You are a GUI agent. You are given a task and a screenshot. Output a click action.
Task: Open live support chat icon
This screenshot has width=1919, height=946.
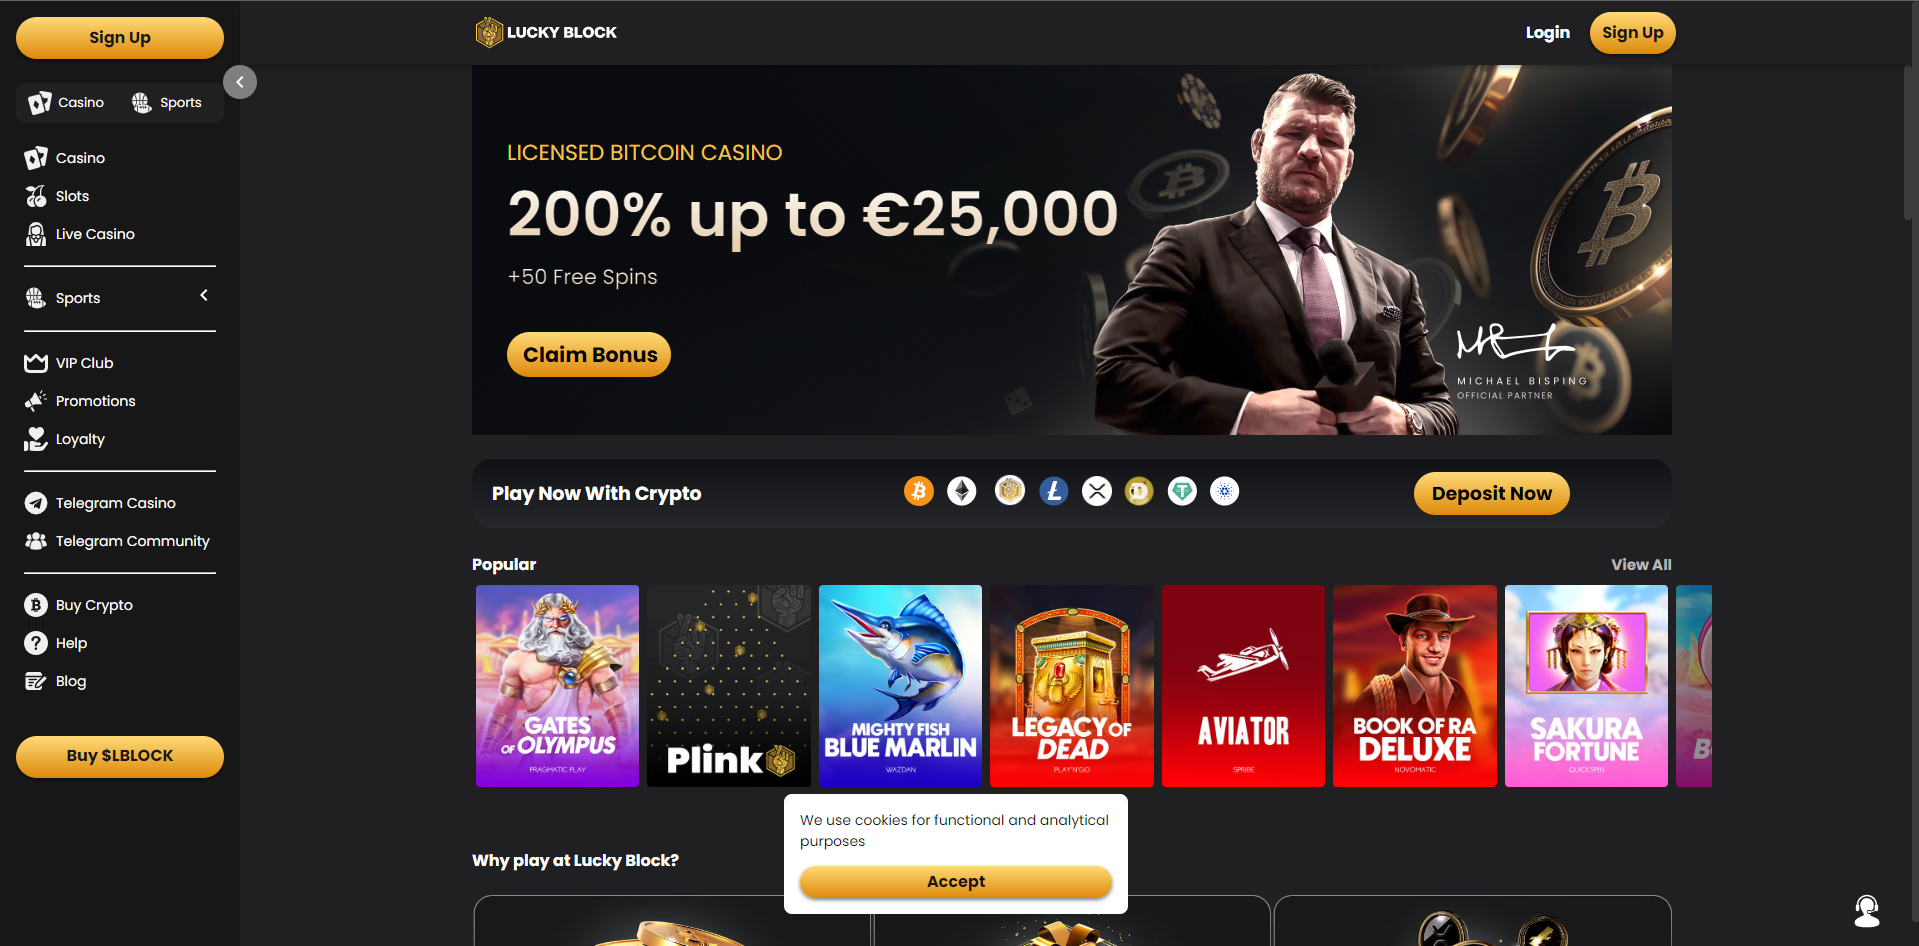(1867, 911)
